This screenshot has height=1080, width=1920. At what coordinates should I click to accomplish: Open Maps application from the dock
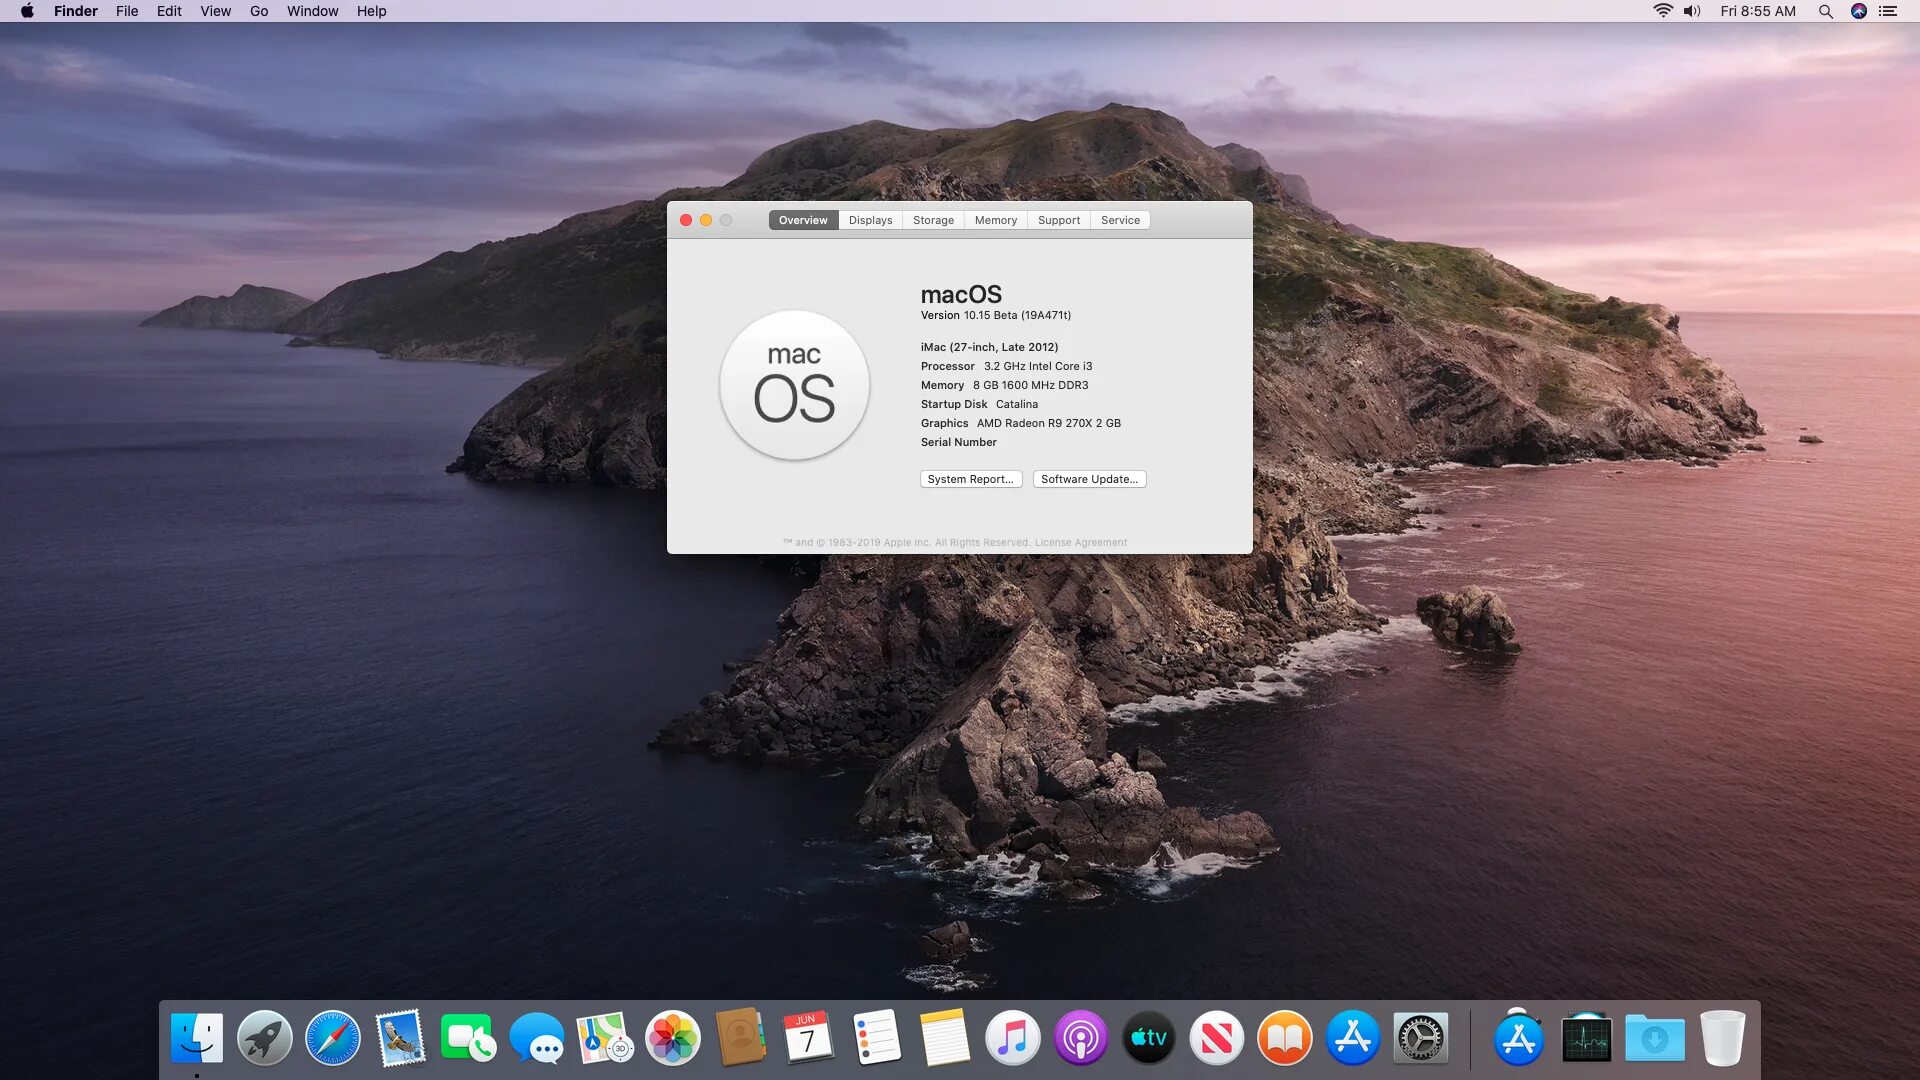point(604,1039)
